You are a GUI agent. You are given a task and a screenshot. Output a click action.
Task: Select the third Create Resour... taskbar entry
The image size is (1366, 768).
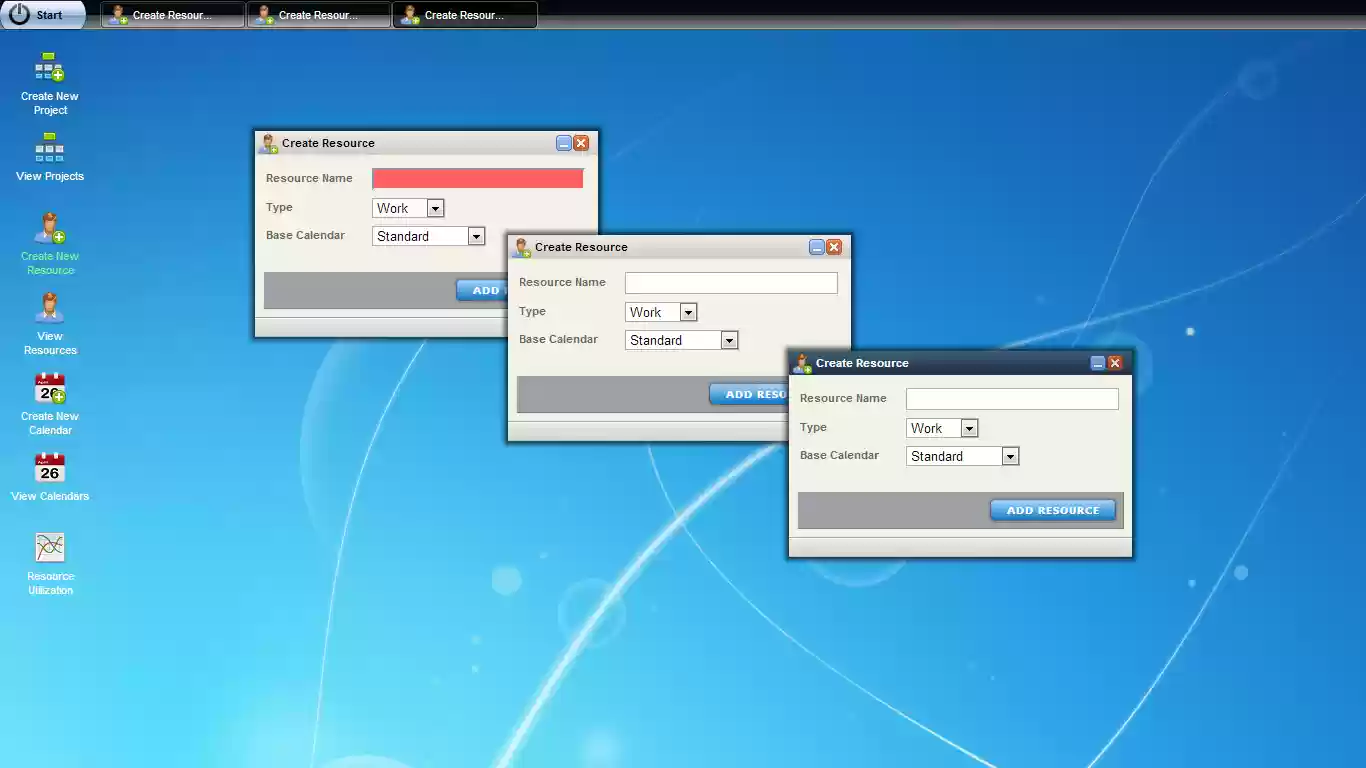[x=464, y=14]
